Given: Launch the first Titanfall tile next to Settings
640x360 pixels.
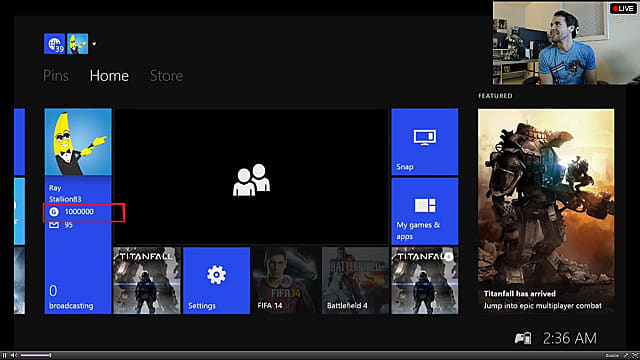Looking at the screenshot, I should tap(147, 280).
